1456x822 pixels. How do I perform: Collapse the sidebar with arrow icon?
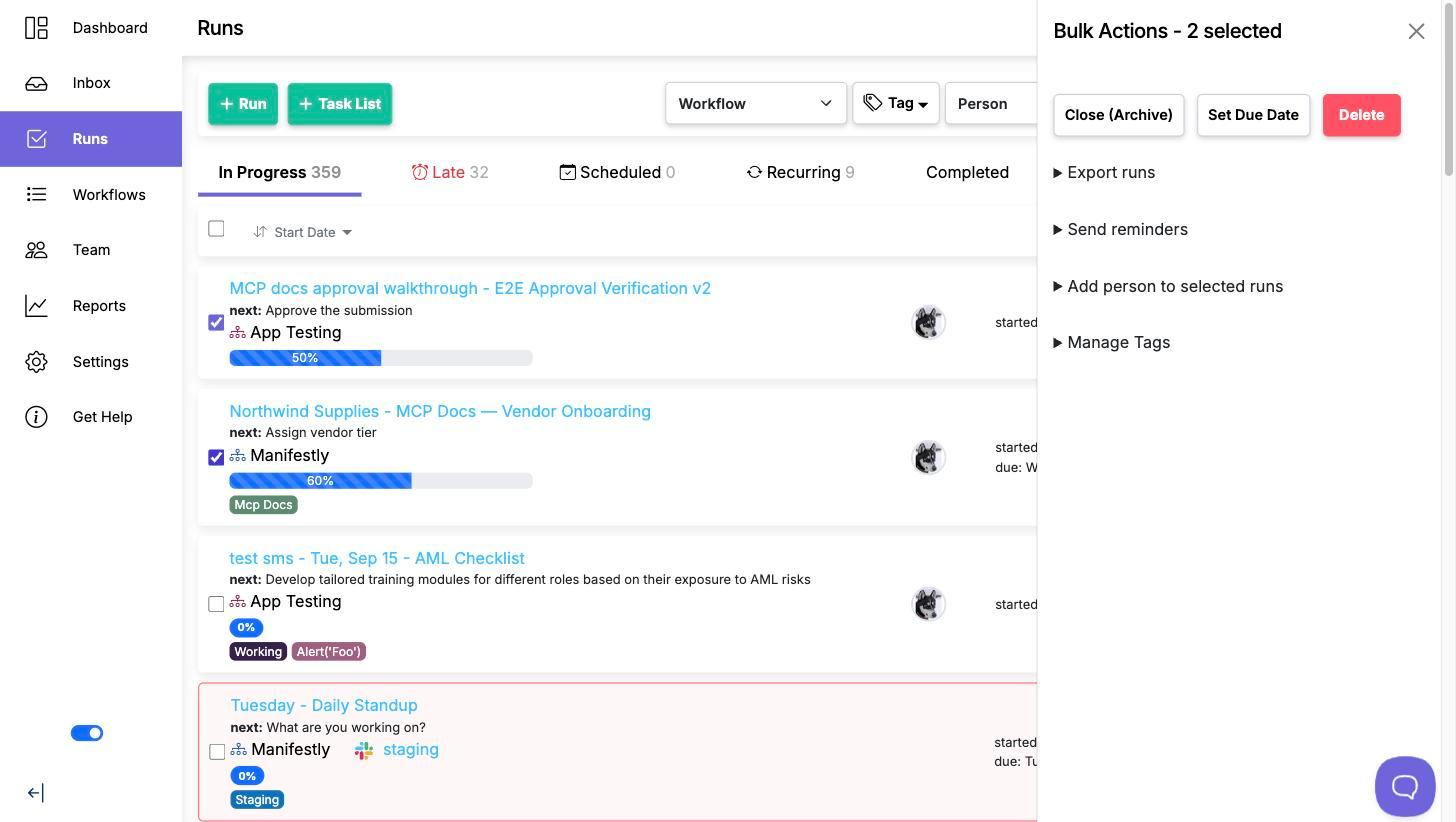[35, 793]
